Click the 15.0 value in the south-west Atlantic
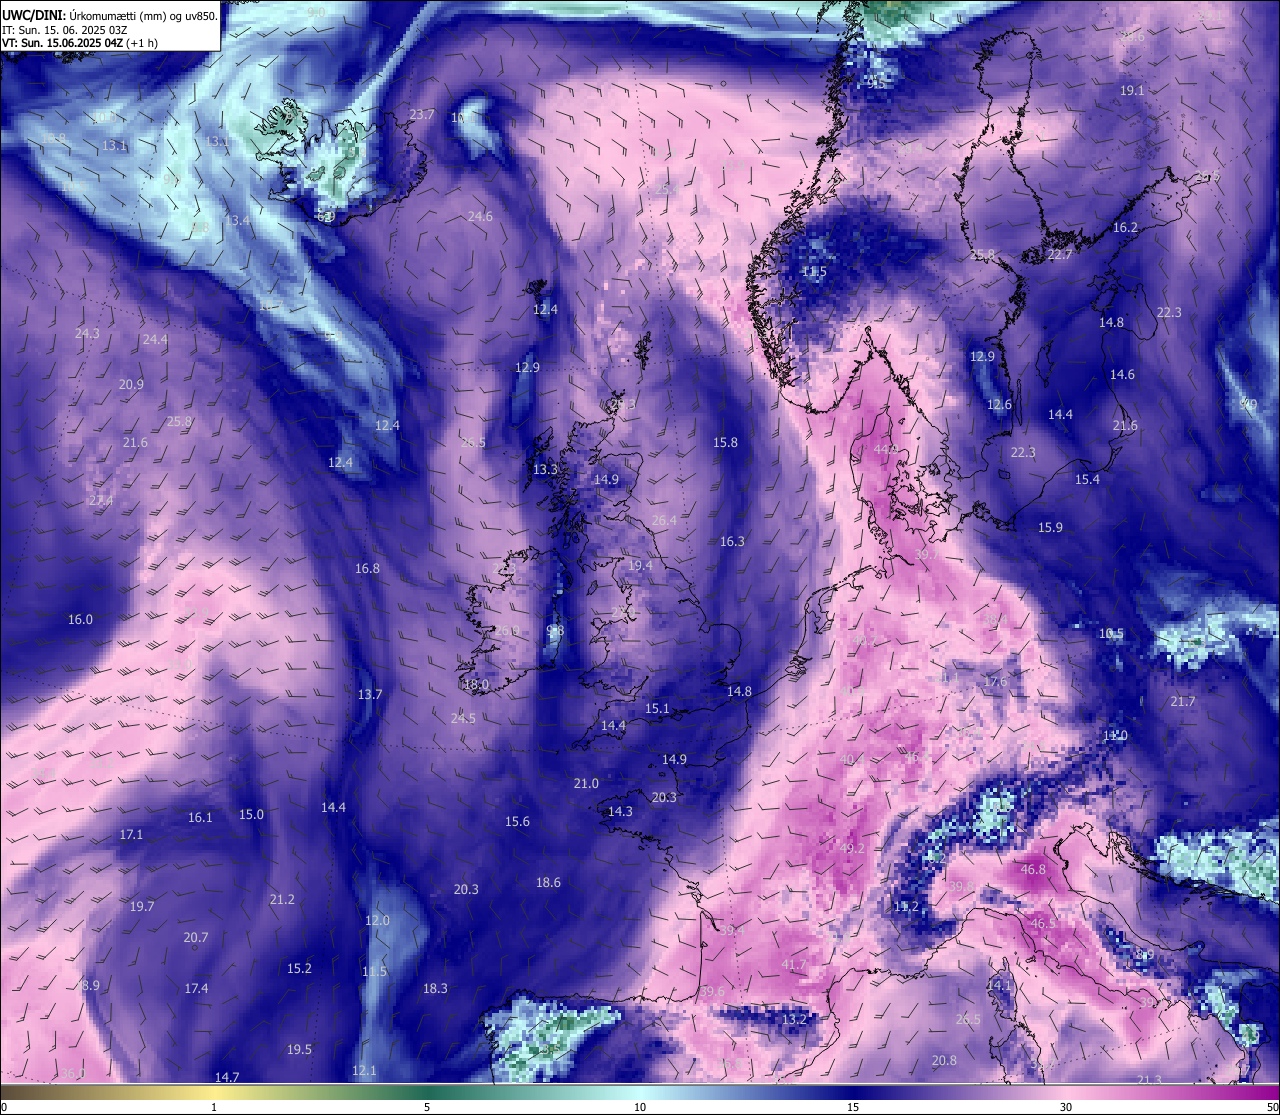The width and height of the screenshot is (1280, 1115). 251,814
